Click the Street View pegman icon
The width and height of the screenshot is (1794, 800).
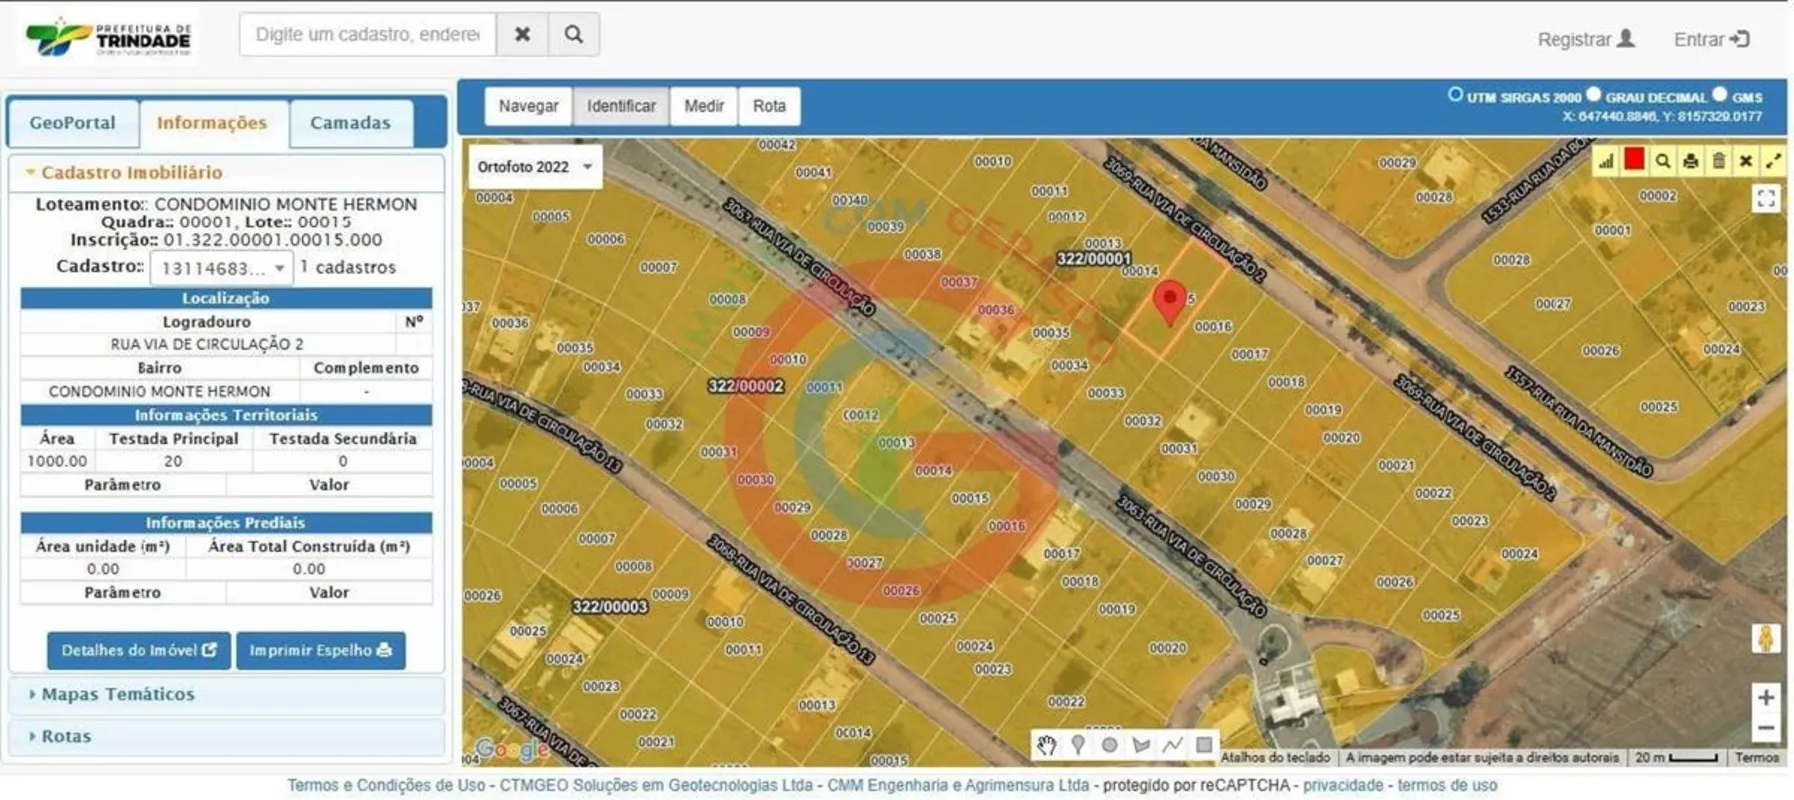coord(1766,638)
